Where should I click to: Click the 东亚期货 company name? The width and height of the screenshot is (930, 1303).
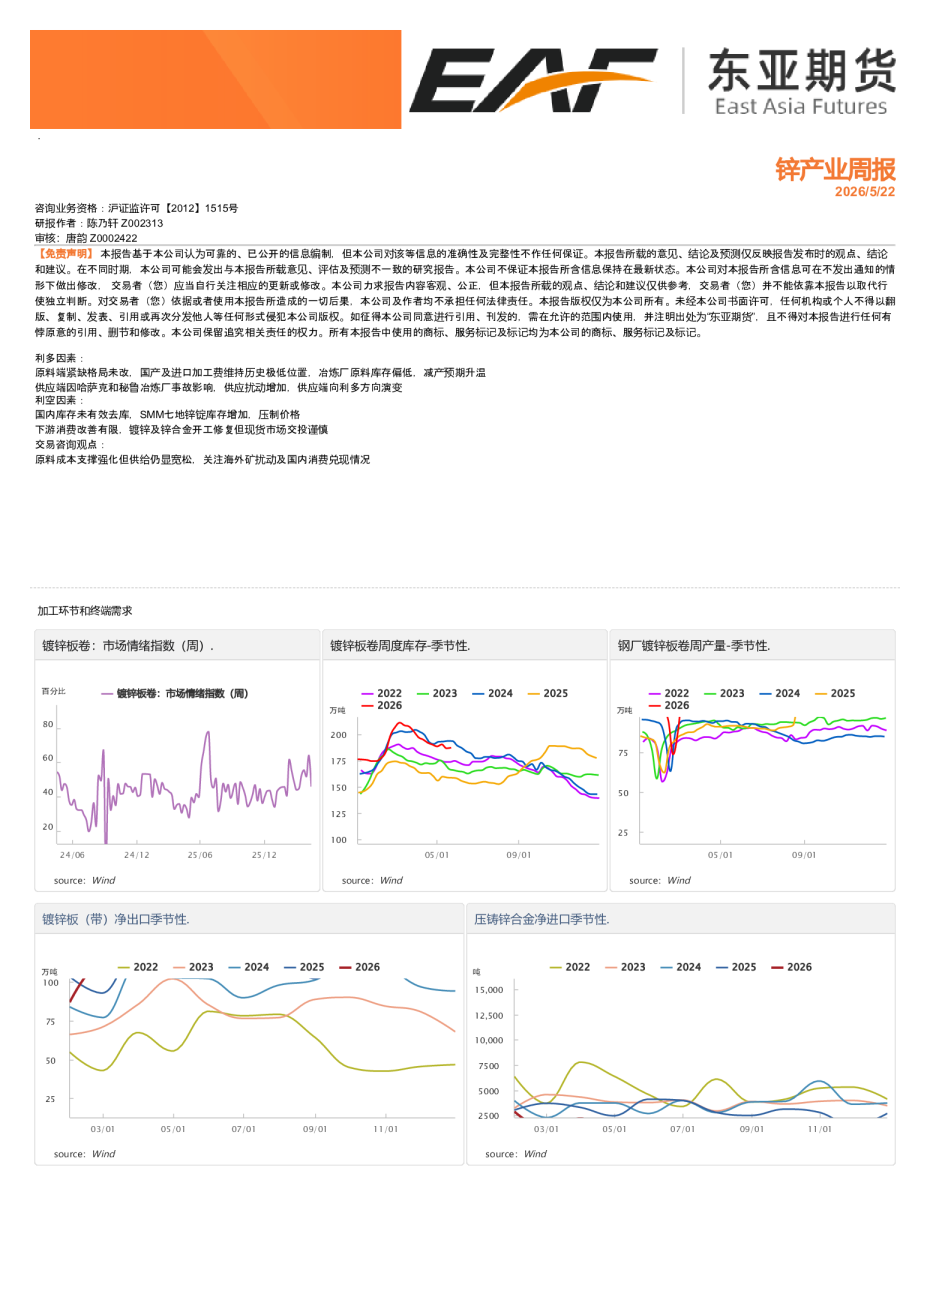pos(801,71)
